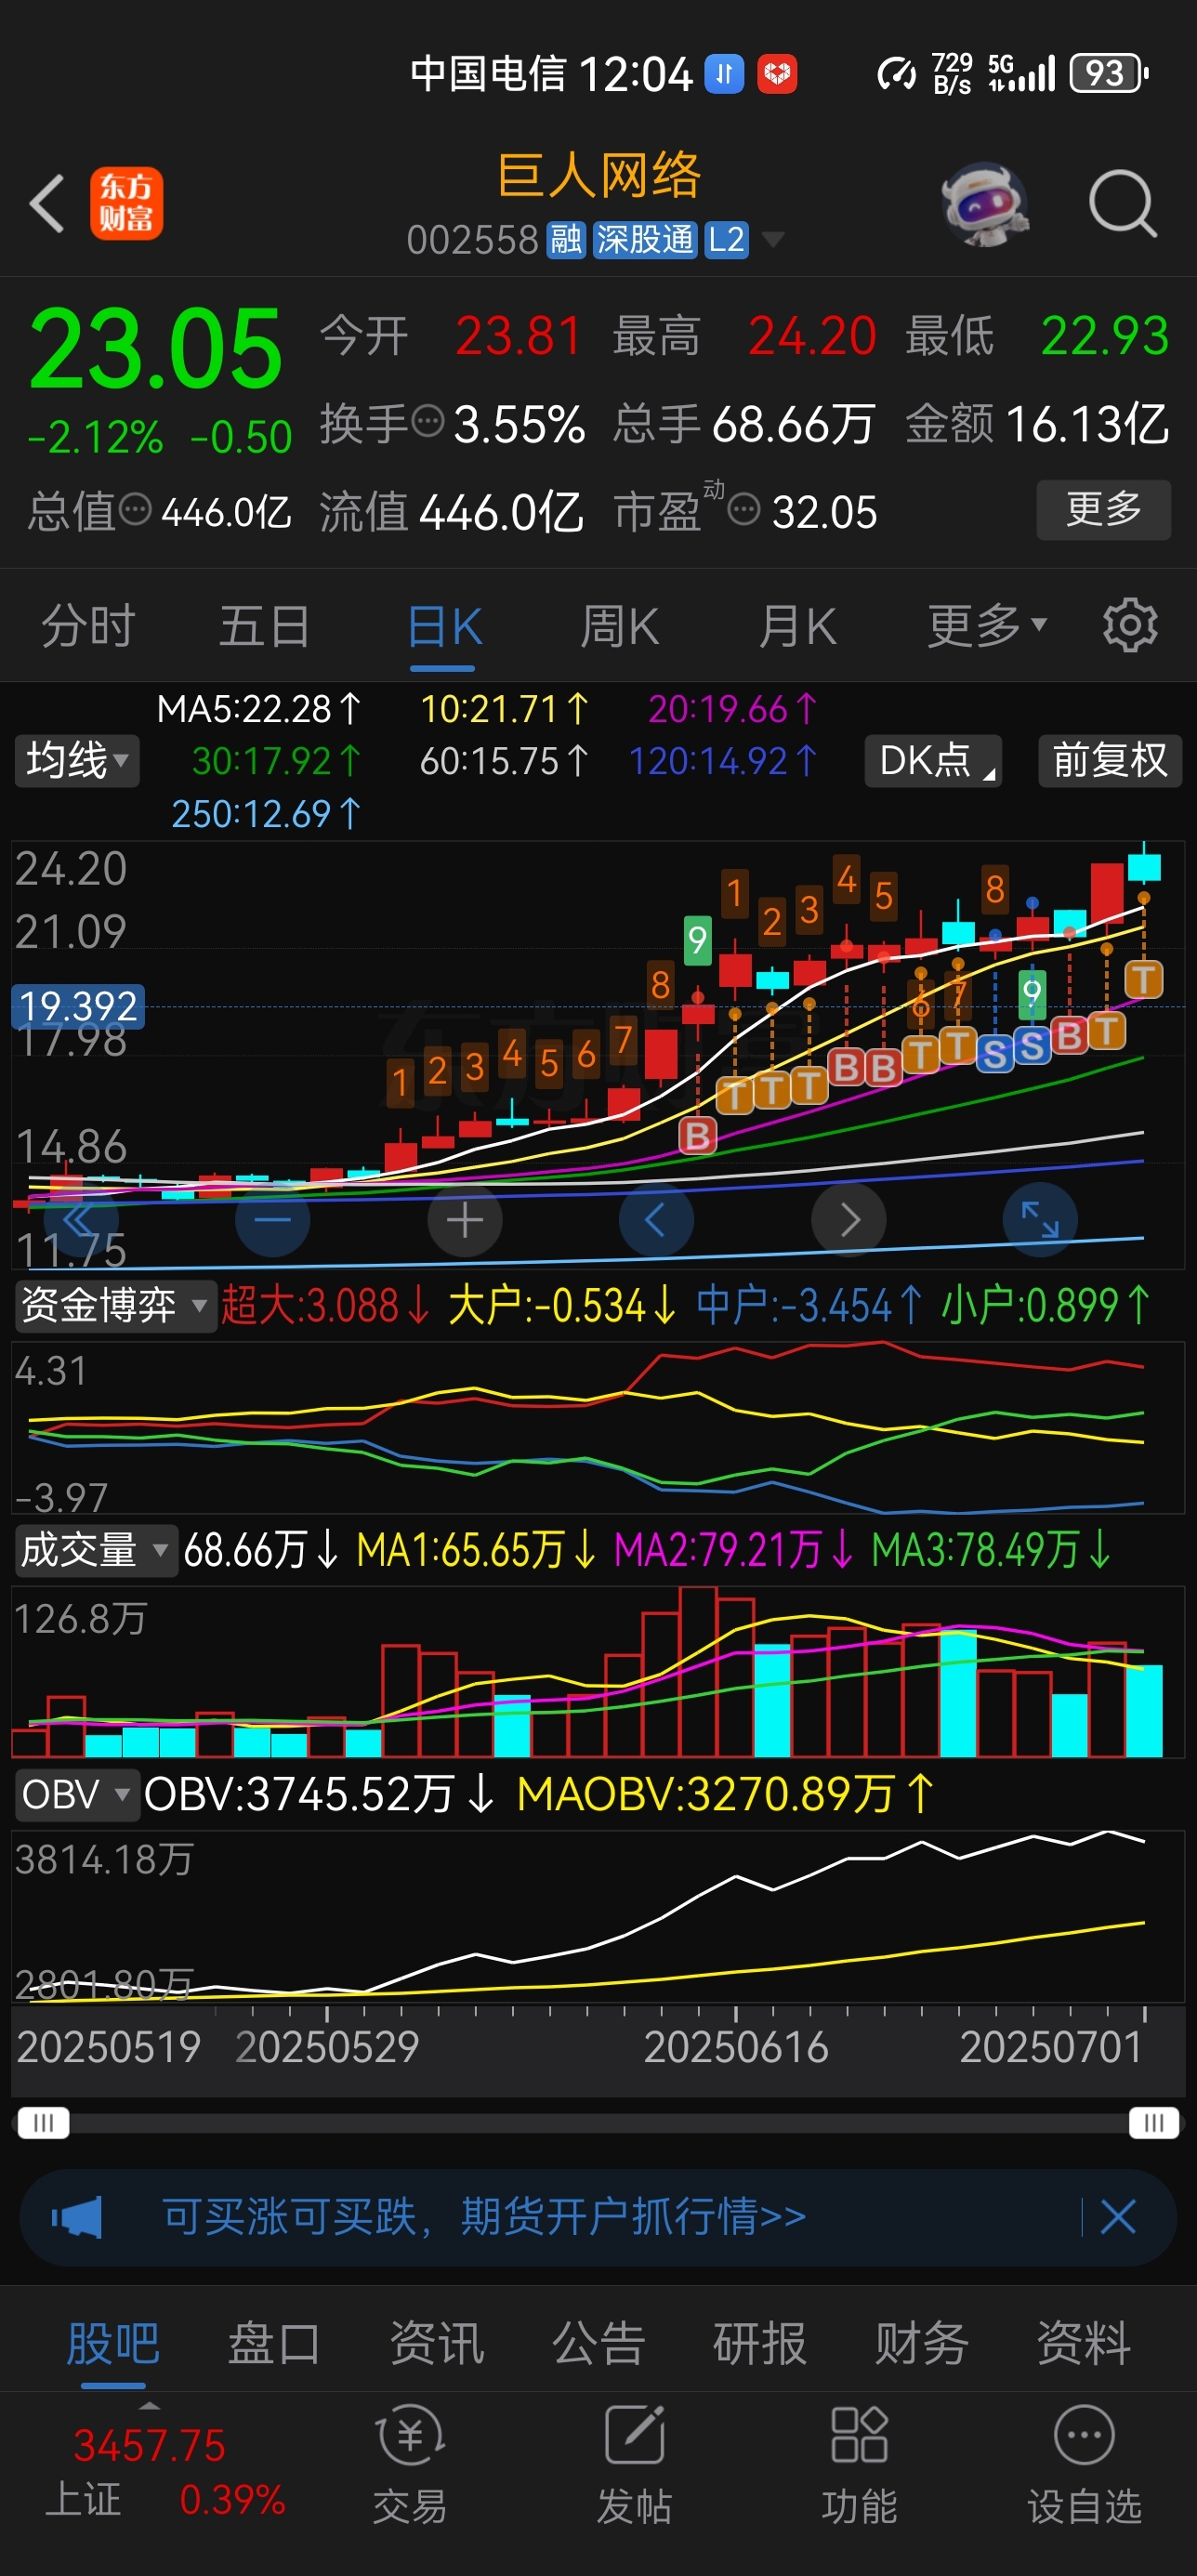1197x2576 pixels.
Task: Tap the 更多 more quote details button
Action: [1103, 510]
